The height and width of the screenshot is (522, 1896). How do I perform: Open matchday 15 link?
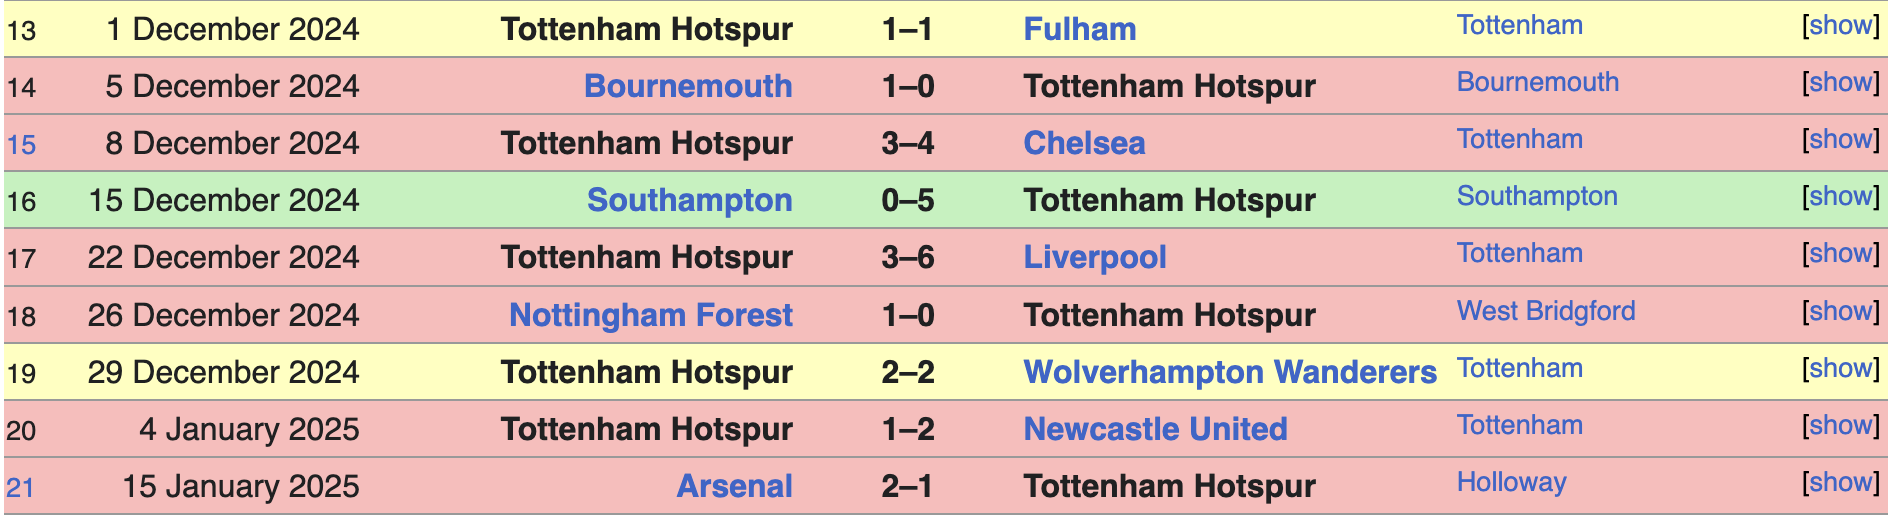coord(21,145)
